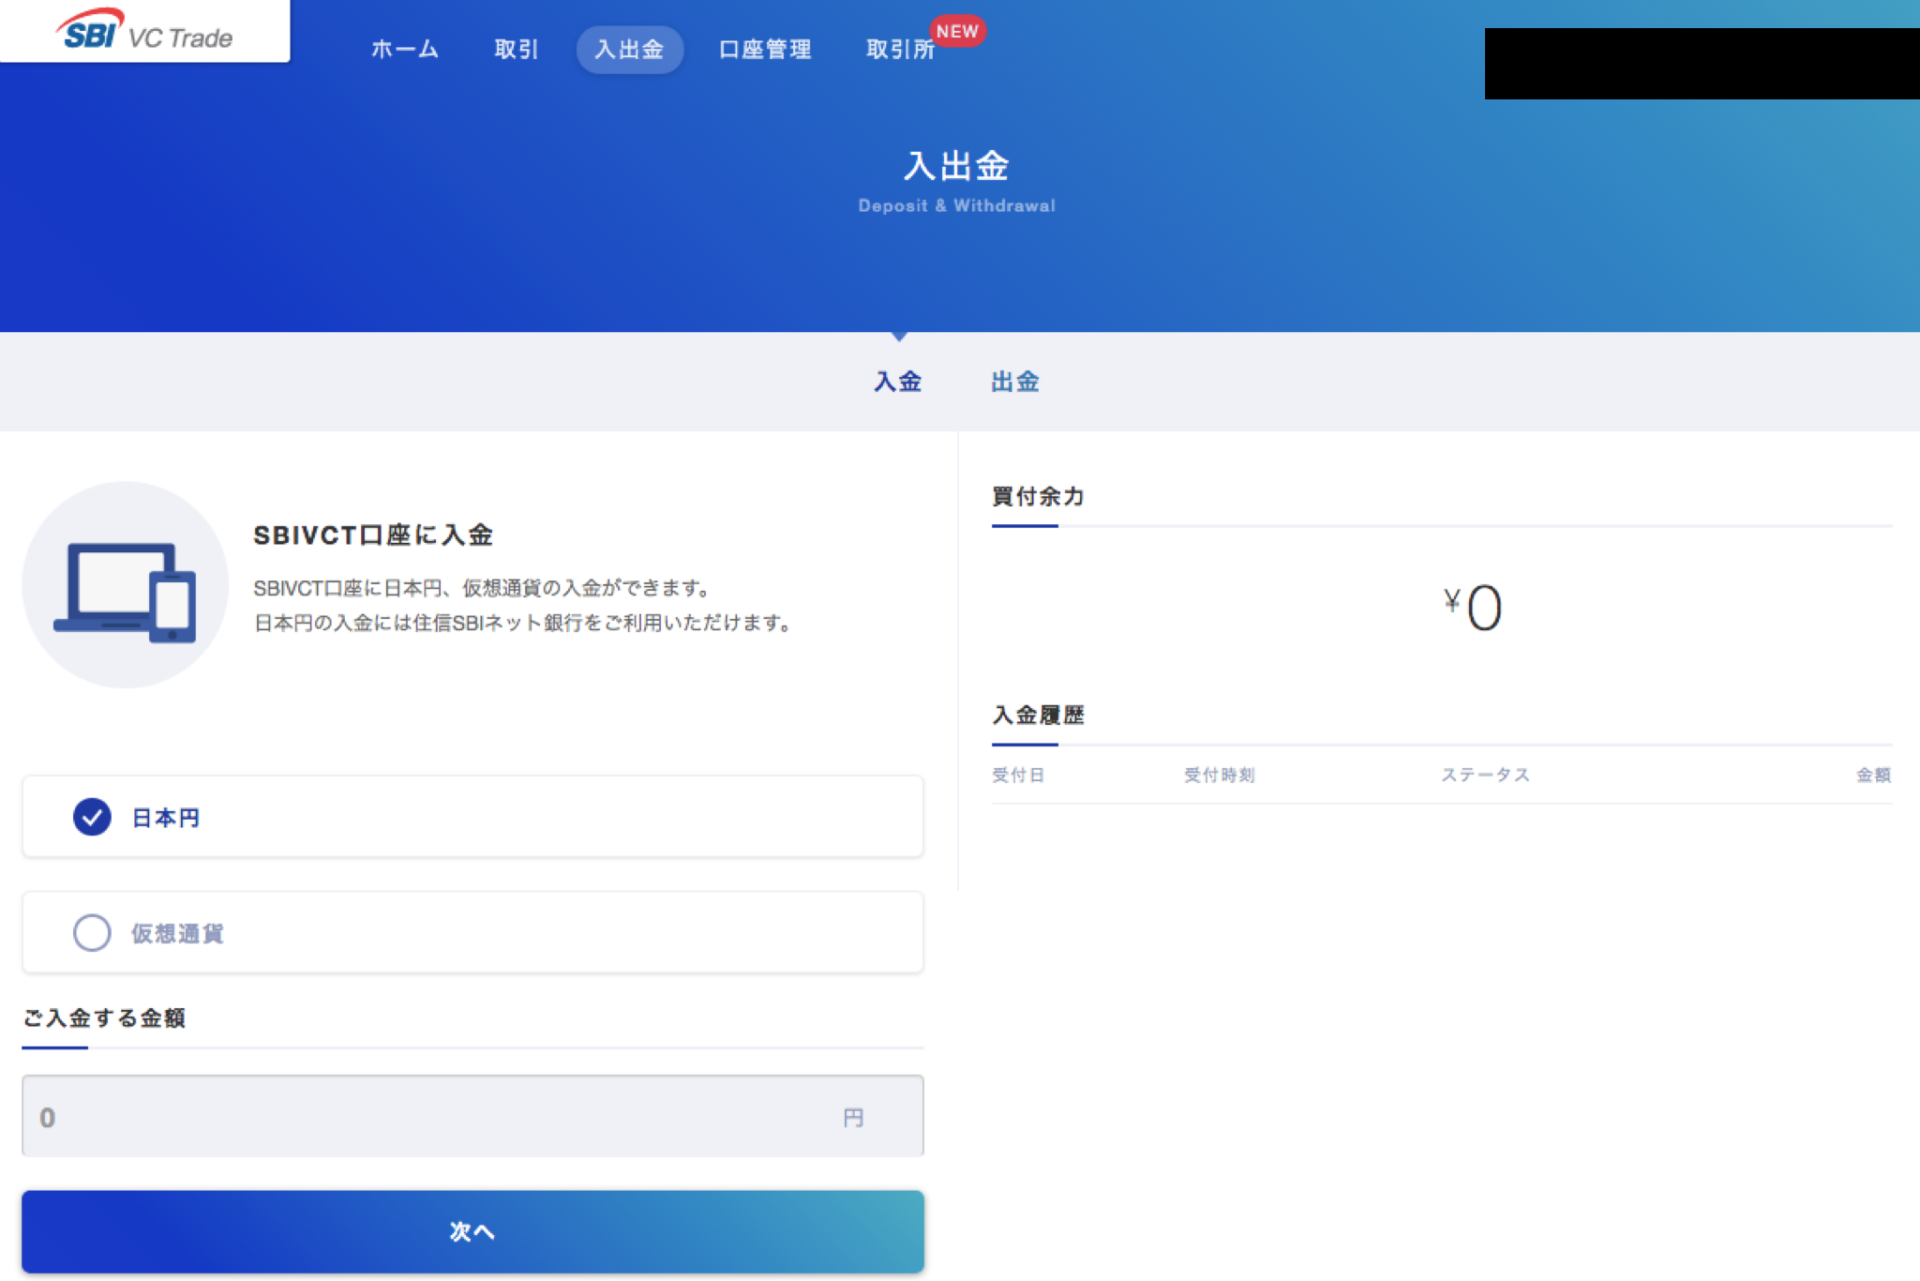Screen dimensions: 1920x1281
Task: Click the 円 unit label in amount field
Action: tap(853, 1117)
